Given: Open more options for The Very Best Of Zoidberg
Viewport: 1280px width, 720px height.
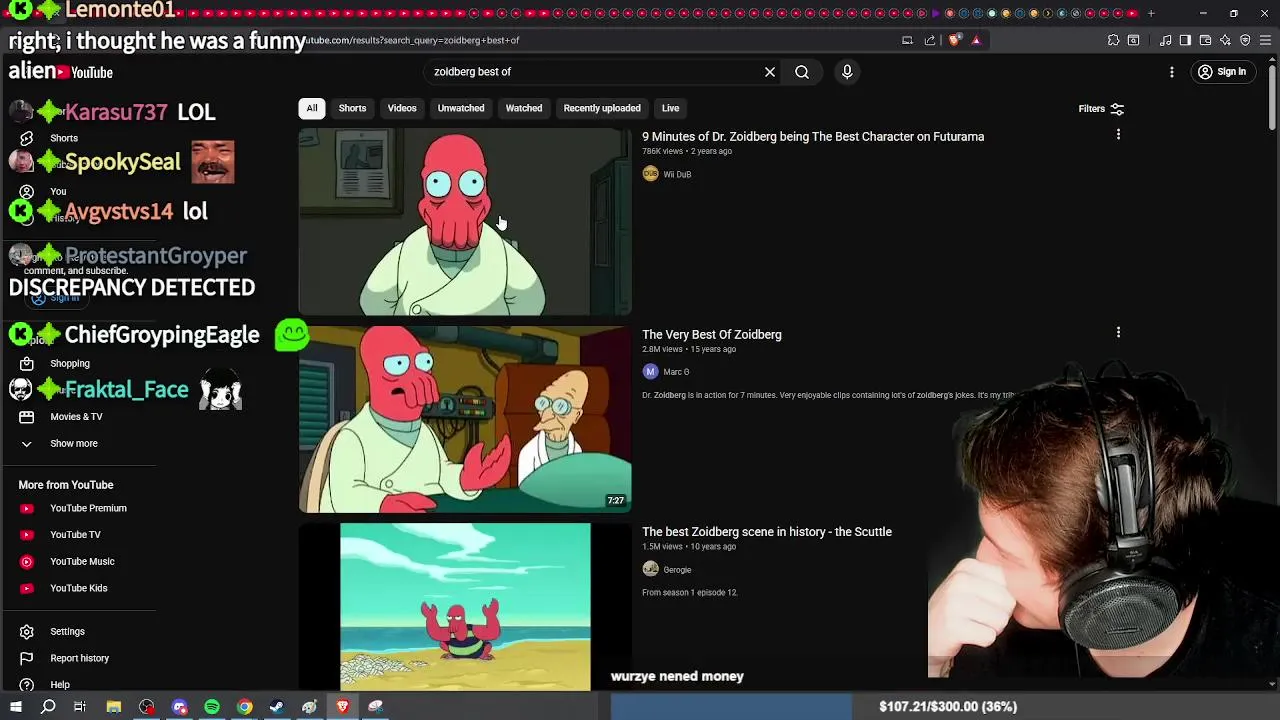Looking at the screenshot, I should pyautogui.click(x=1118, y=332).
